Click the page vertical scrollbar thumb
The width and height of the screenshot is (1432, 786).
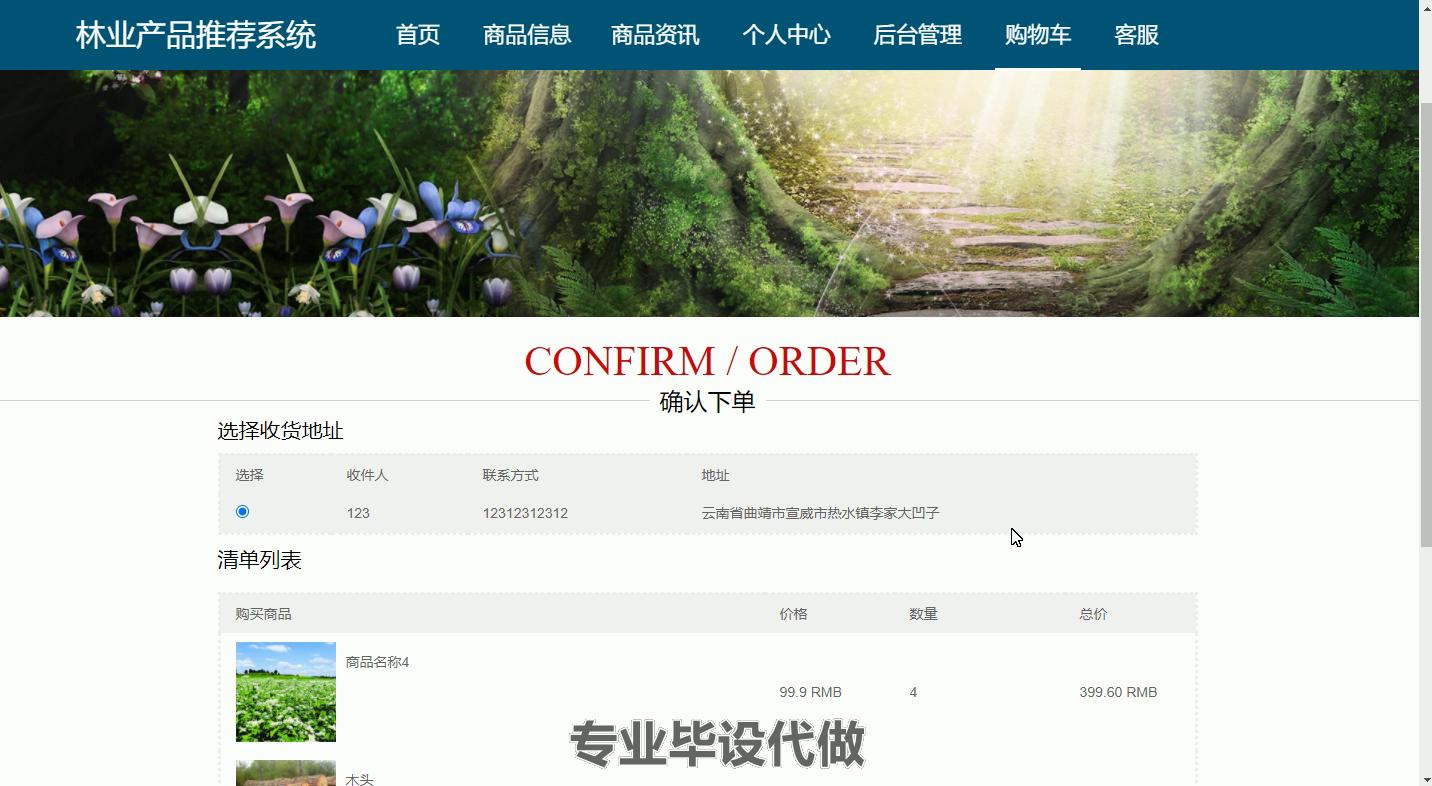(1425, 320)
